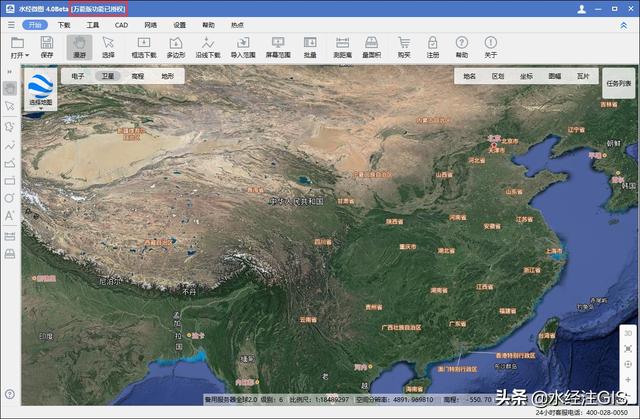Click the user account icon in title bar
The height and width of the screenshot is (419, 640).
[x=582, y=9]
